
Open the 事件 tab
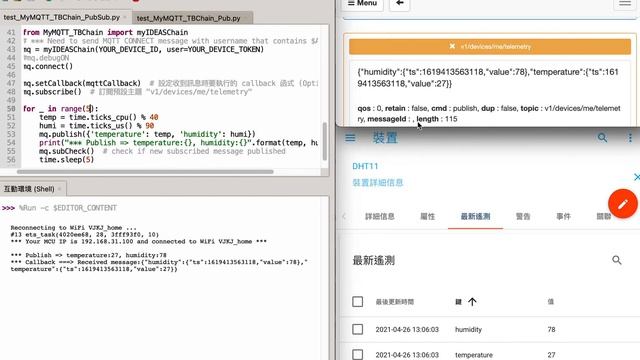tap(563, 216)
